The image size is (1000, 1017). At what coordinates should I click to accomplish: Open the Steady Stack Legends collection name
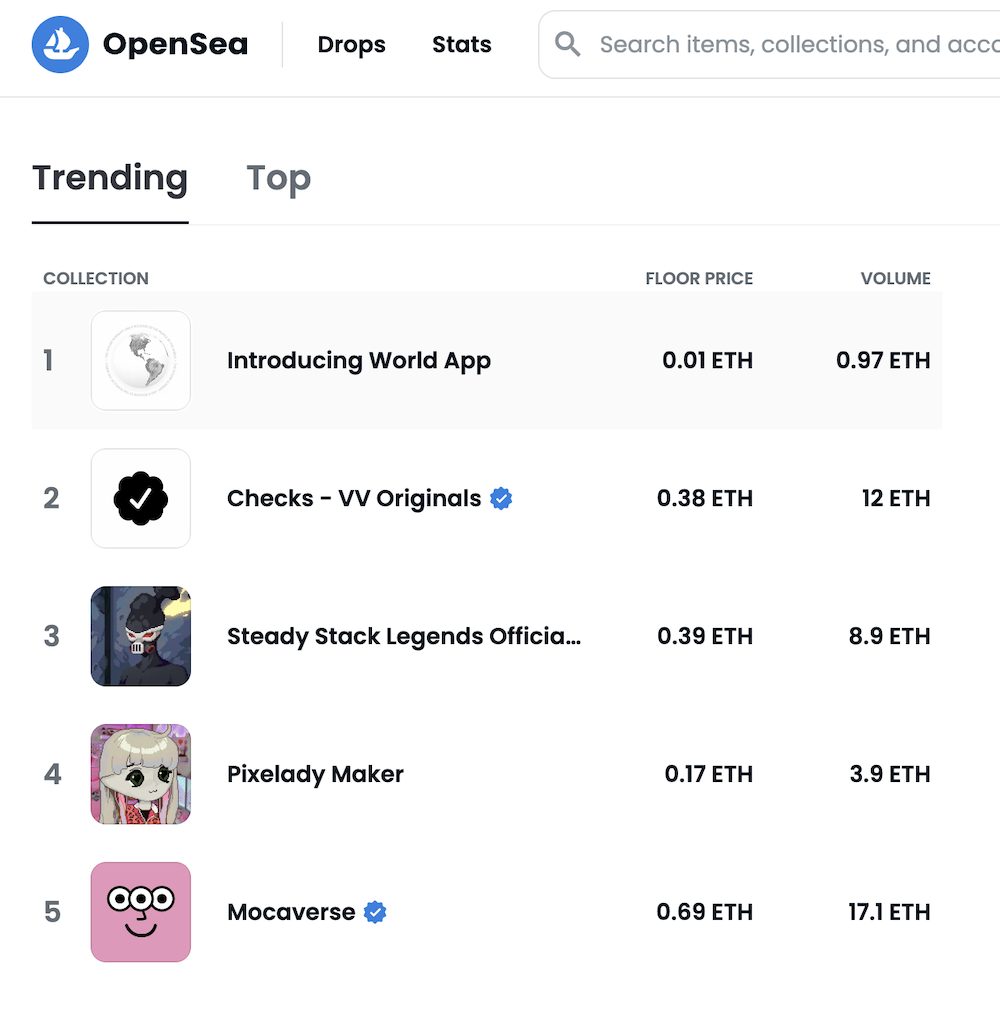403,636
